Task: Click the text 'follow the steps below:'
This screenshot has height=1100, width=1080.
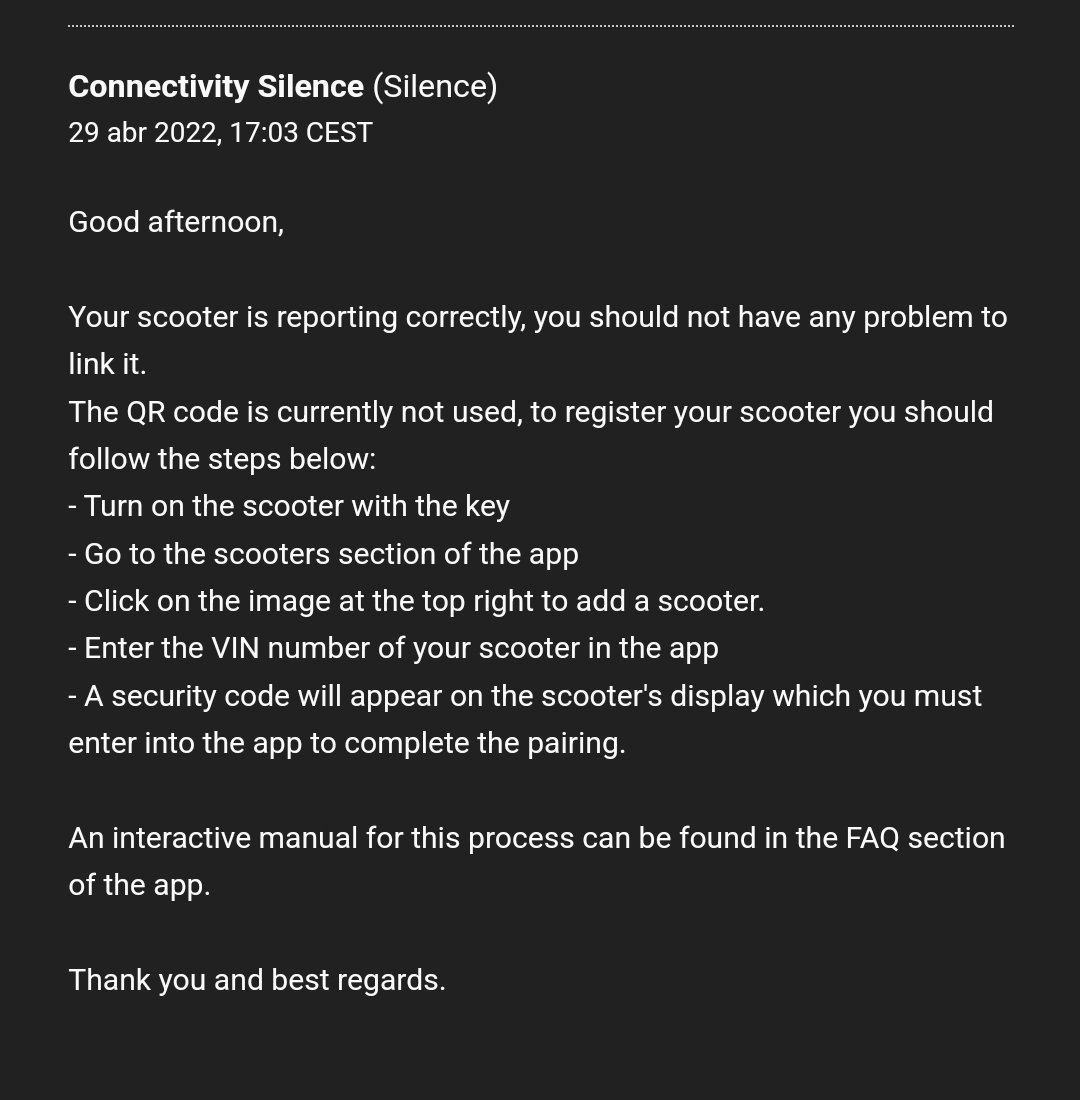Action: click(x=222, y=459)
